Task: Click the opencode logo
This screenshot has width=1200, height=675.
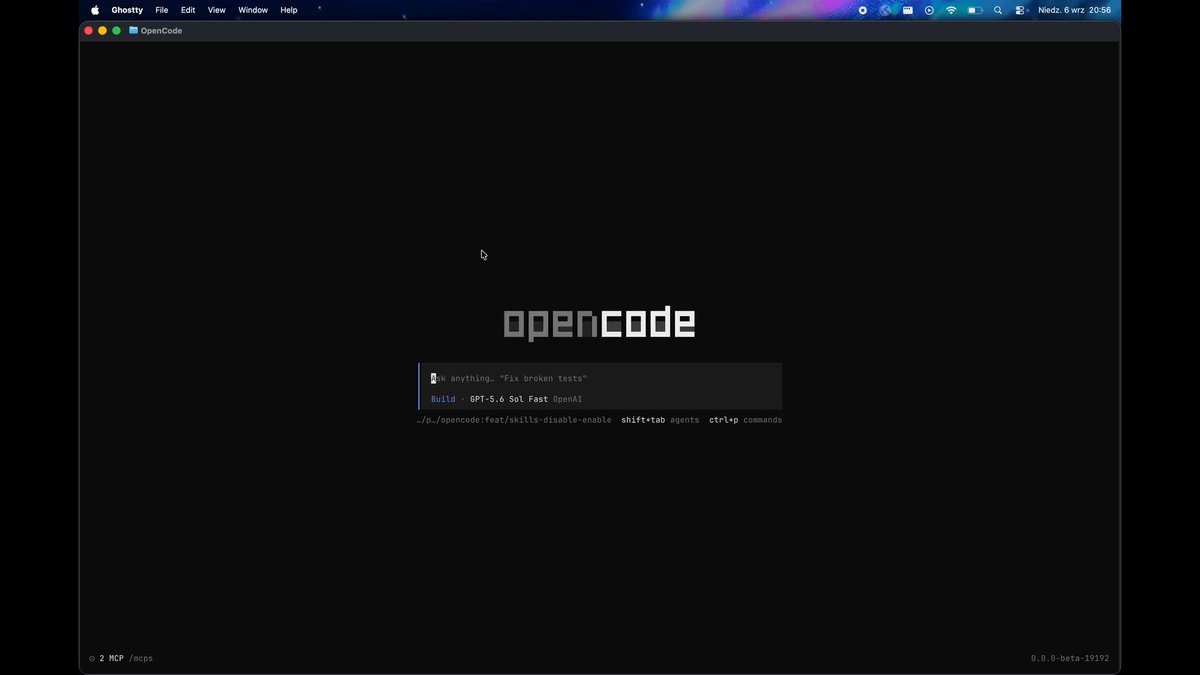Action: coord(599,323)
